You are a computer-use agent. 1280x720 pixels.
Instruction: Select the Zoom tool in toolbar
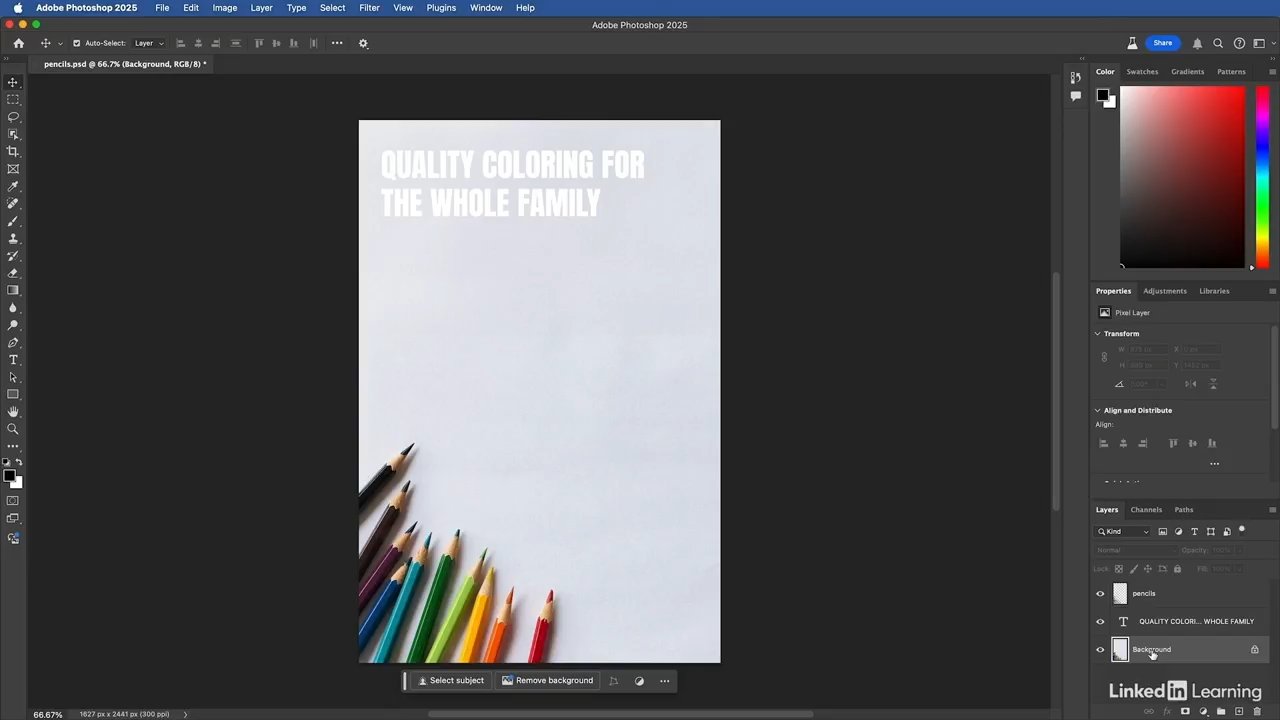(x=13, y=429)
